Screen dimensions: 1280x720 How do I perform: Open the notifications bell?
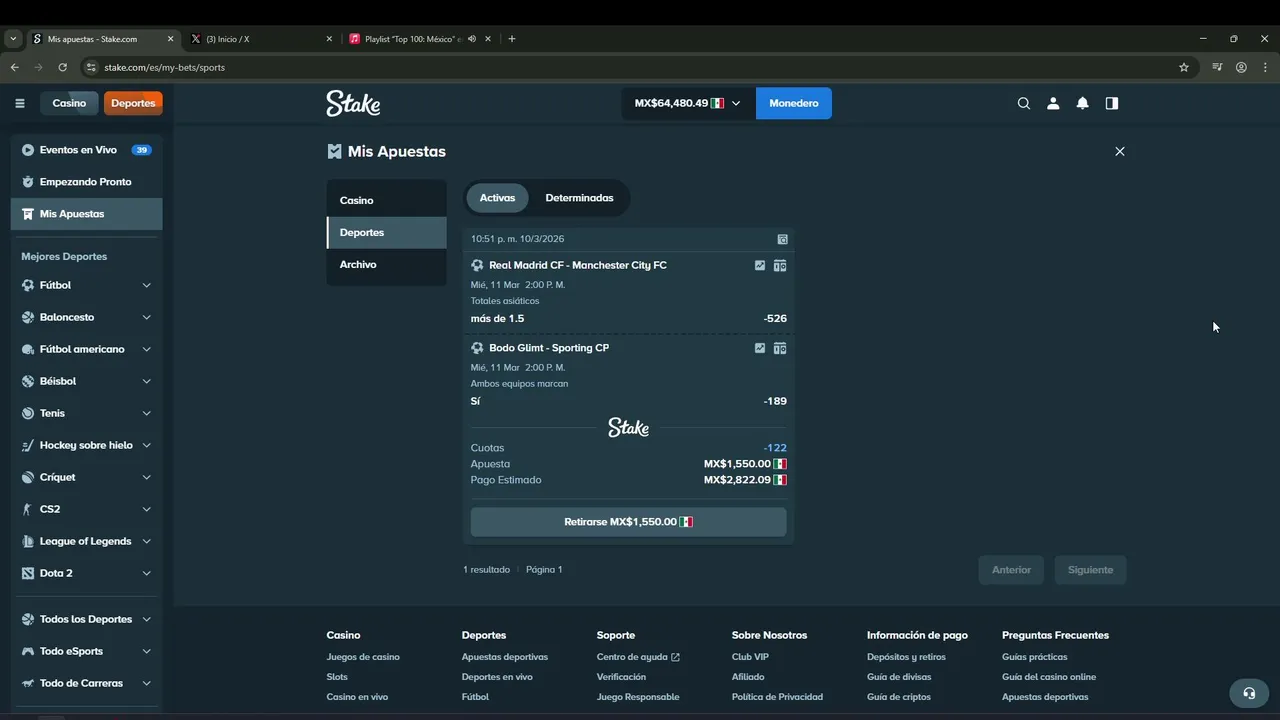pyautogui.click(x=1082, y=103)
